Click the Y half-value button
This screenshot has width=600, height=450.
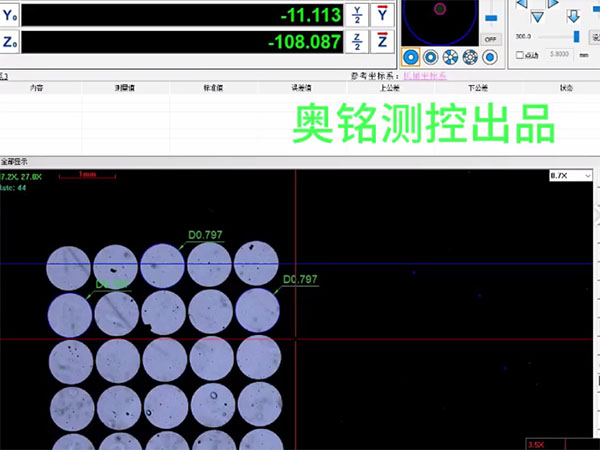click(x=357, y=14)
